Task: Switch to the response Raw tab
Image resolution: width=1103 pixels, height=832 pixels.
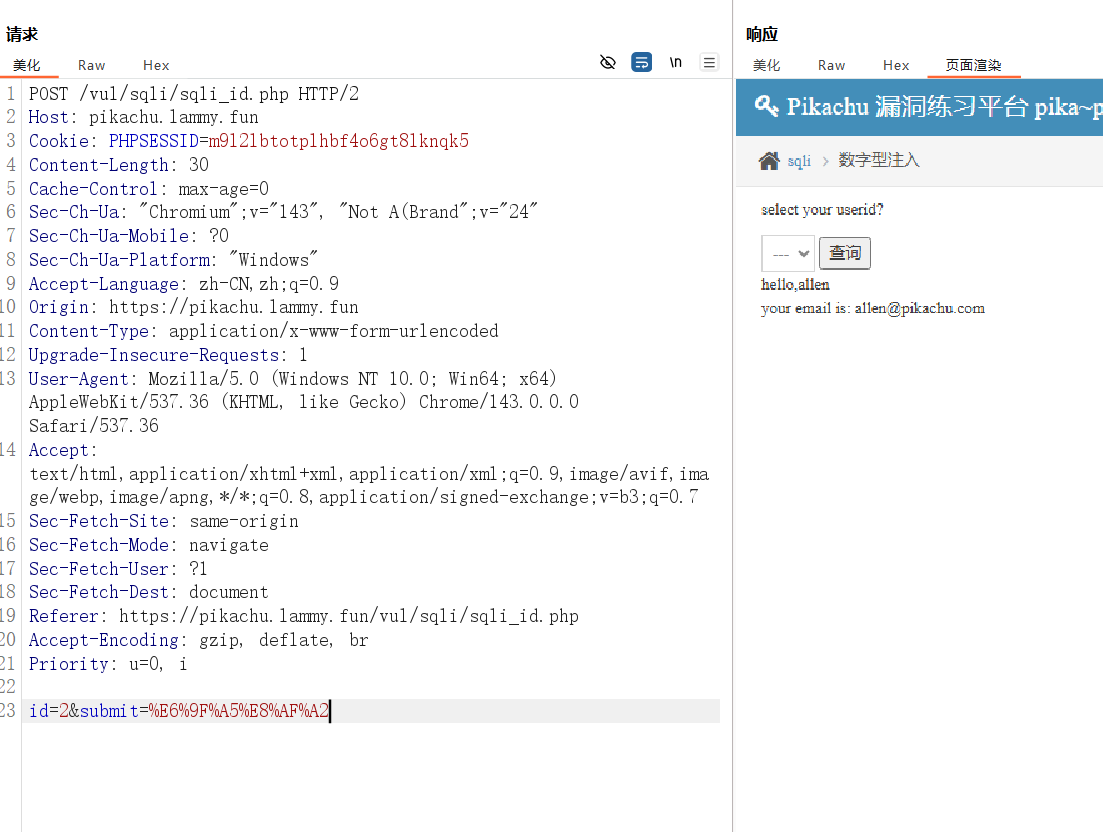Action: pos(831,65)
